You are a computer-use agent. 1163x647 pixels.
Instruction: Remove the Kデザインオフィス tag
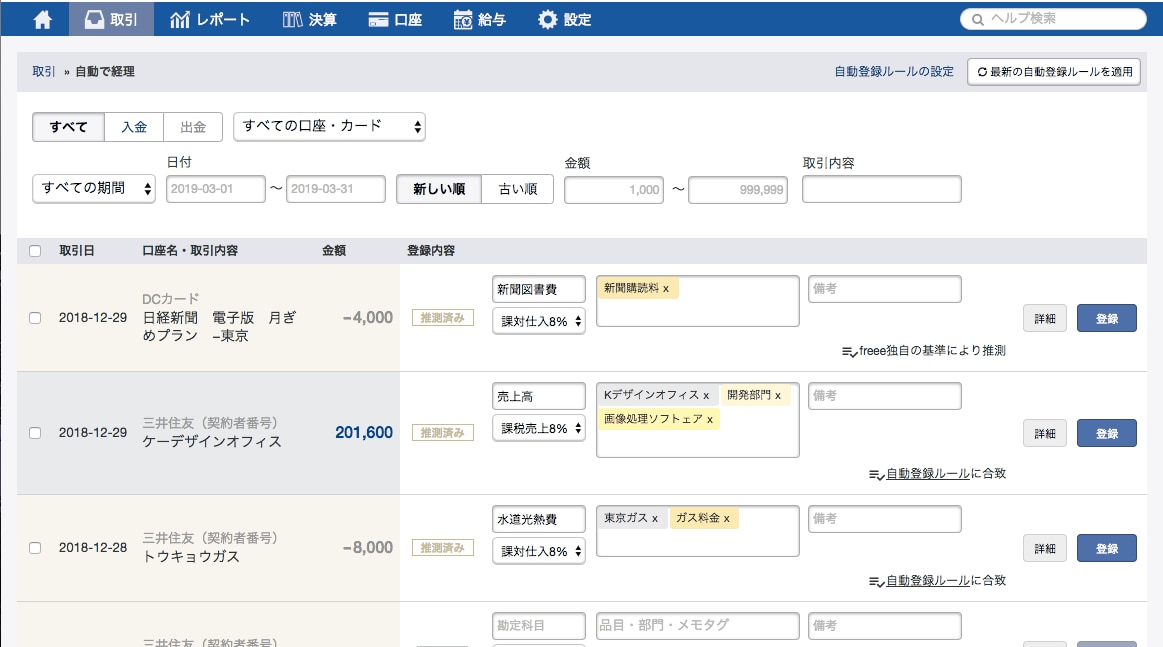click(706, 395)
